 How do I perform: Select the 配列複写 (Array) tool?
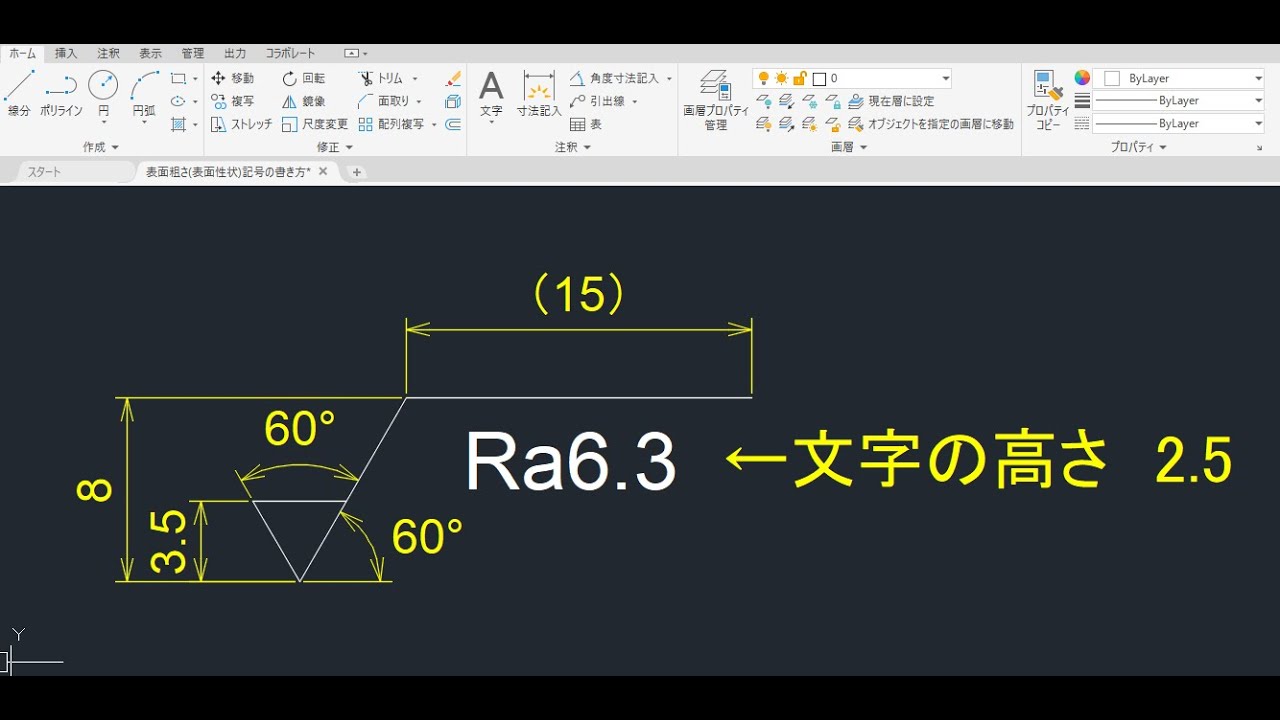(x=391, y=124)
